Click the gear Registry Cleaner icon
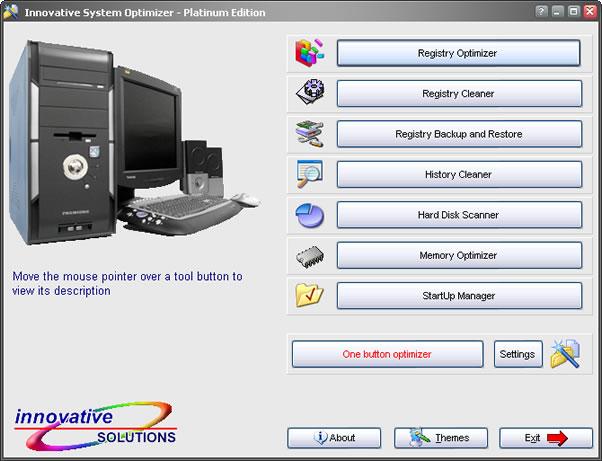The width and height of the screenshot is (602, 461). tap(309, 92)
